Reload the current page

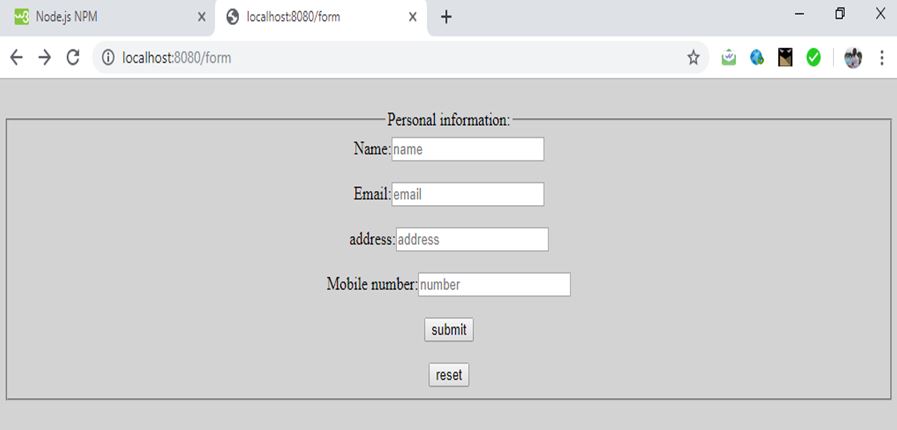[x=72, y=58]
